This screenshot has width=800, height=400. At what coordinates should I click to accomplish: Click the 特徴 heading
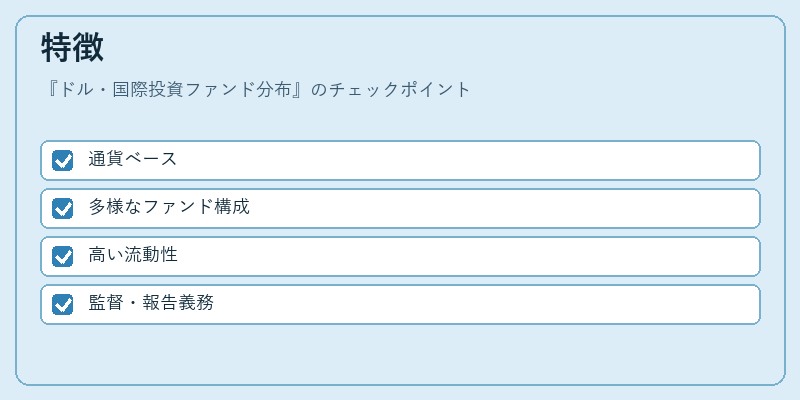coord(72,48)
